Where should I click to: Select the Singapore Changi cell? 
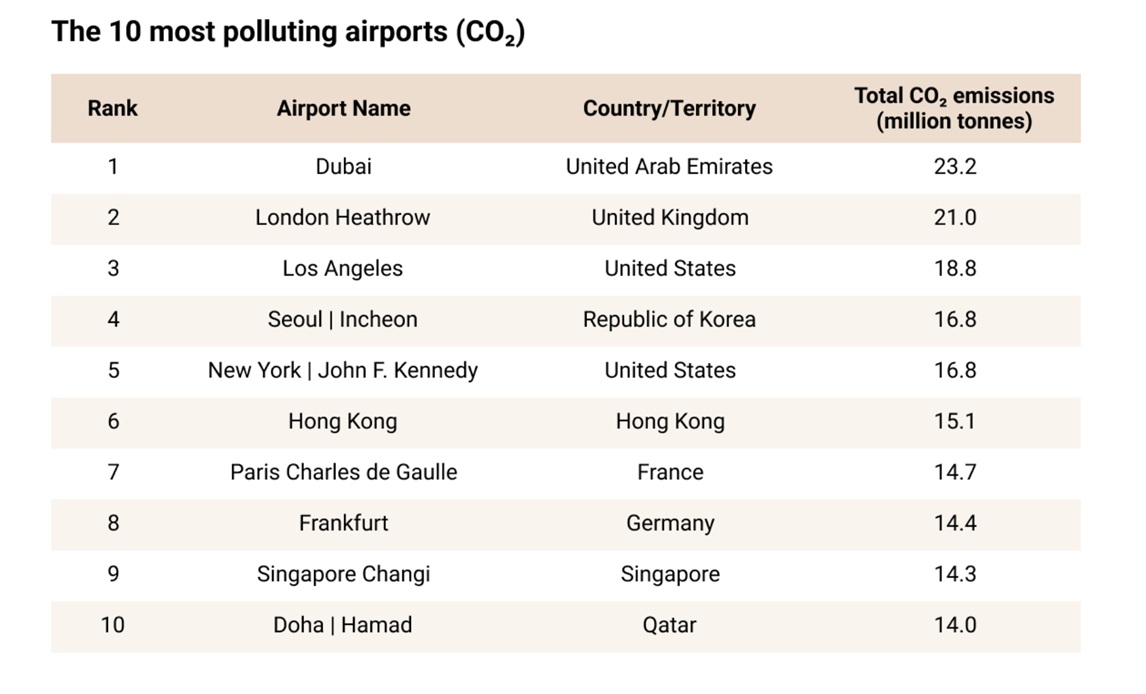point(344,574)
